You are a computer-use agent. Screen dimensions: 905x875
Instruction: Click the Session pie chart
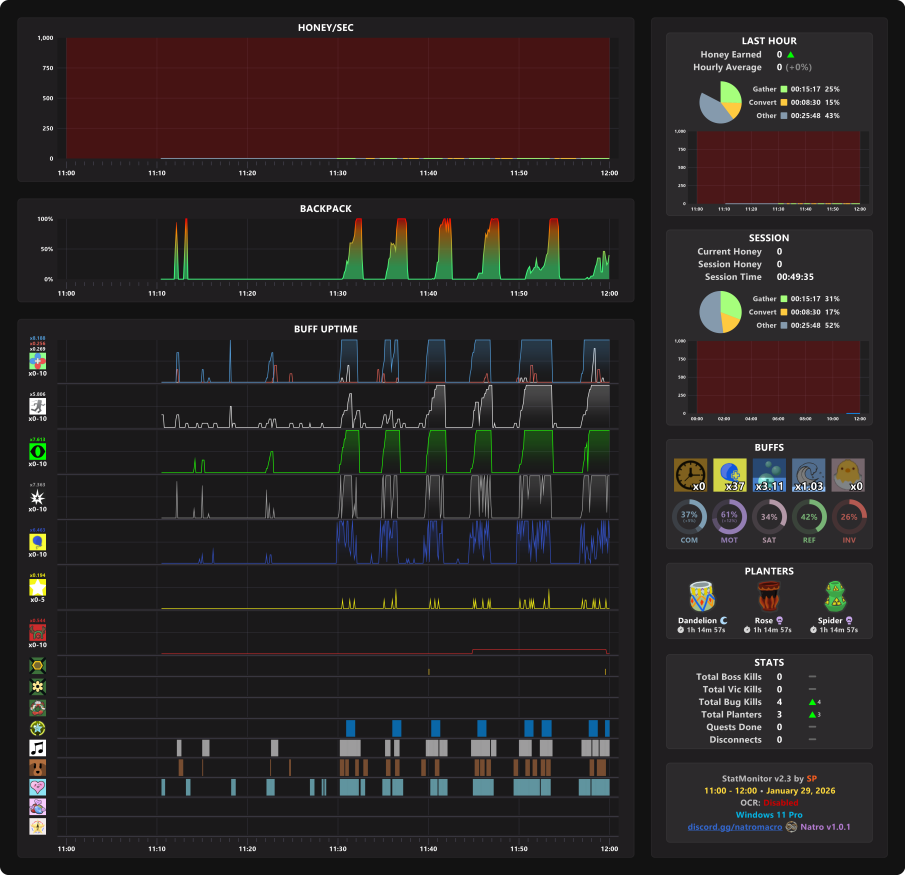tap(720, 312)
